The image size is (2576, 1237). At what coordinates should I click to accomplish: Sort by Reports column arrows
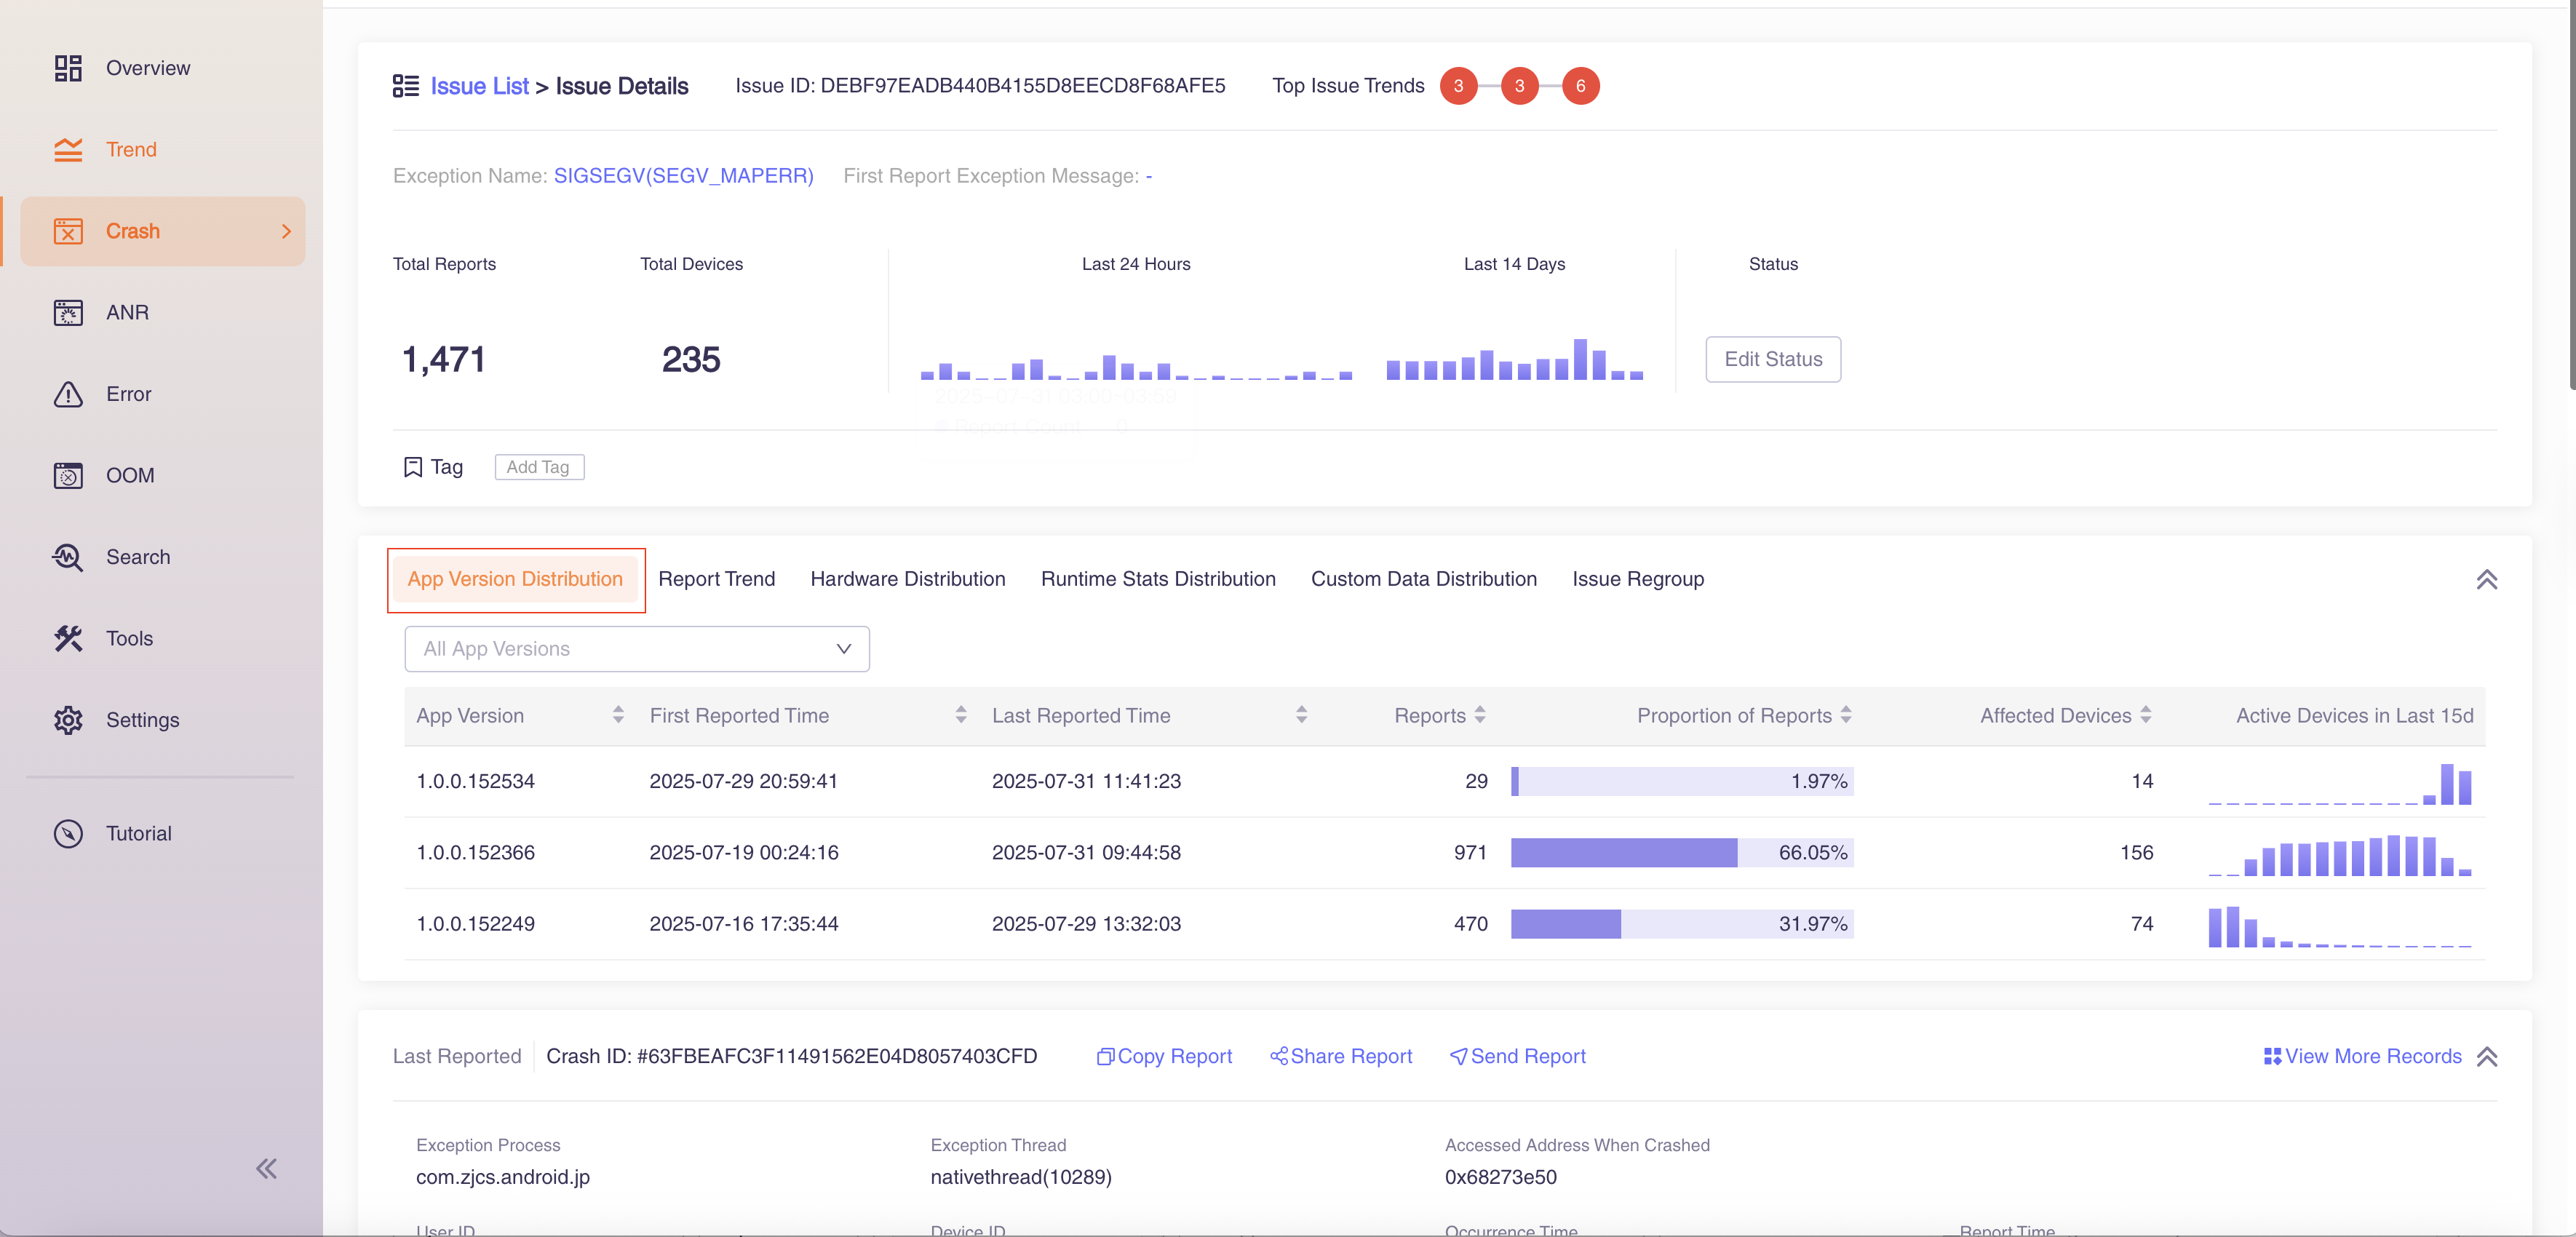1480,715
